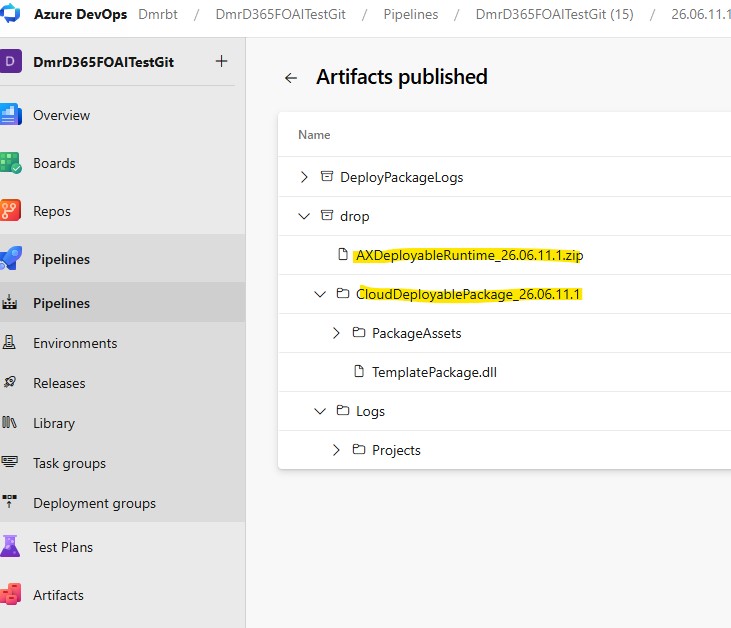The width and height of the screenshot is (731, 628).
Task: Expand the Projects folder
Action: (x=336, y=450)
